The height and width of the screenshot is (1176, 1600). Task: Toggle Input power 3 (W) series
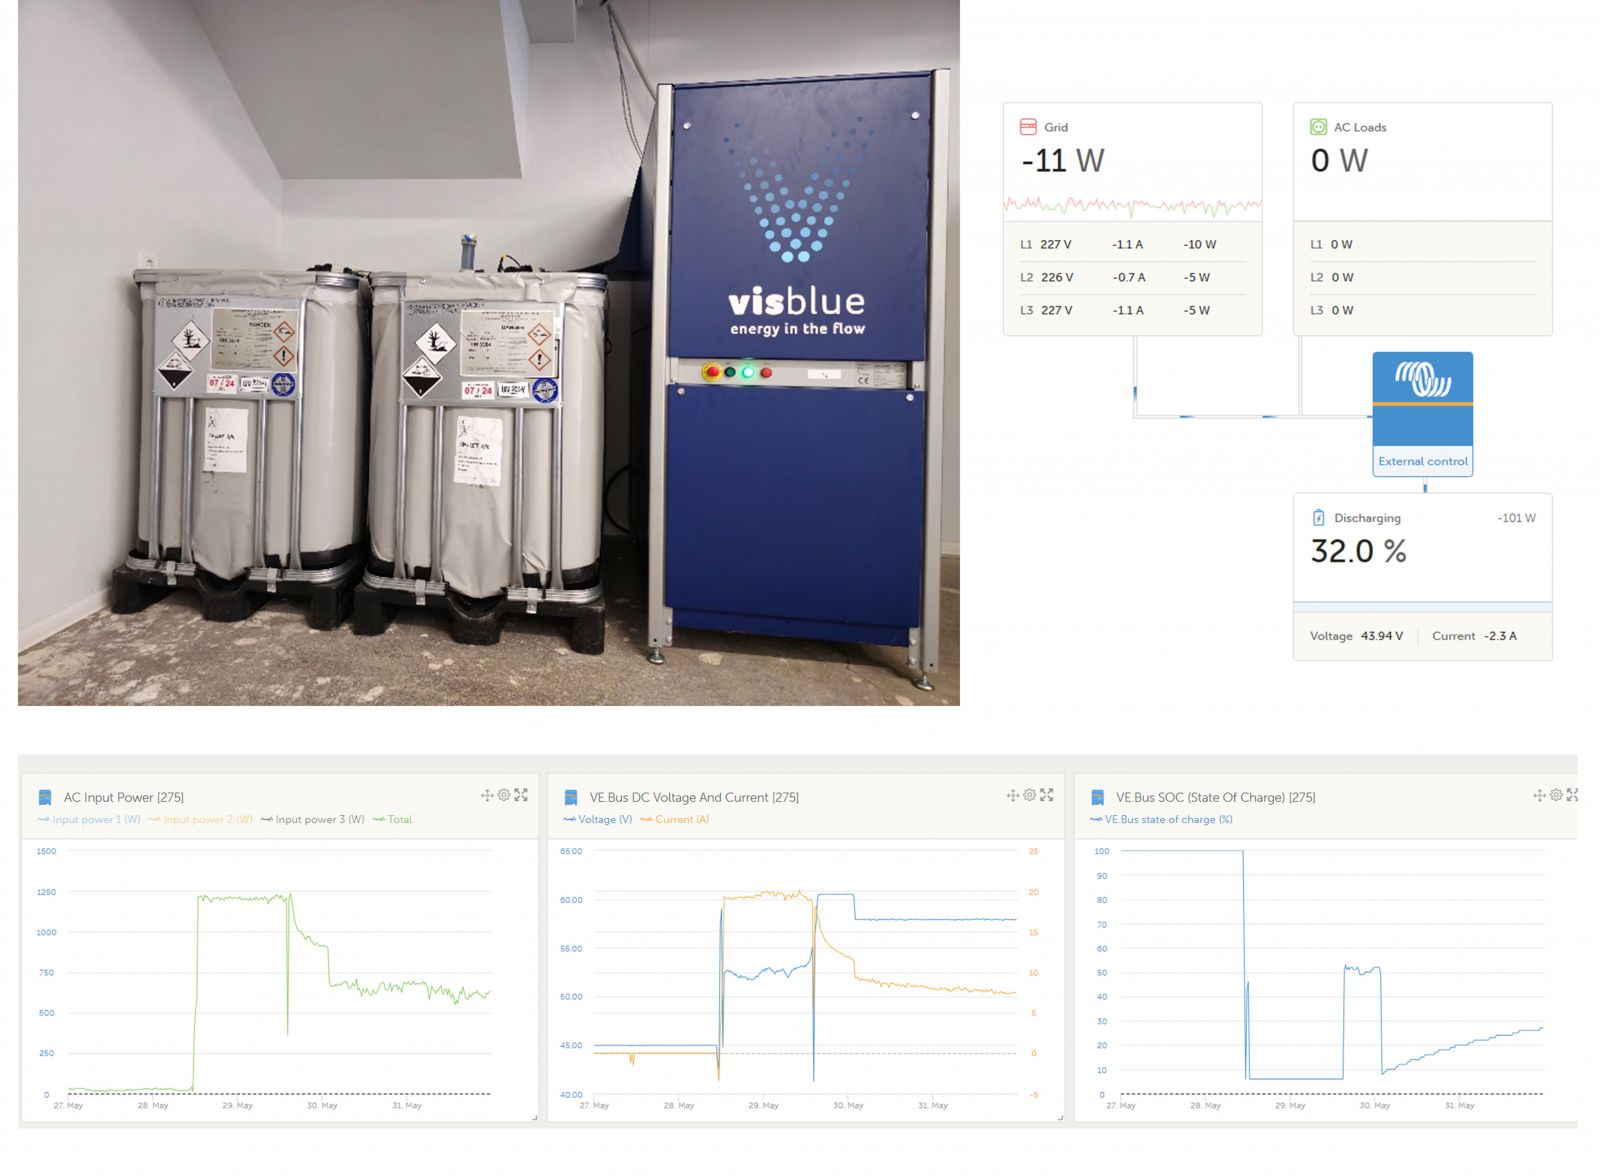(x=312, y=819)
